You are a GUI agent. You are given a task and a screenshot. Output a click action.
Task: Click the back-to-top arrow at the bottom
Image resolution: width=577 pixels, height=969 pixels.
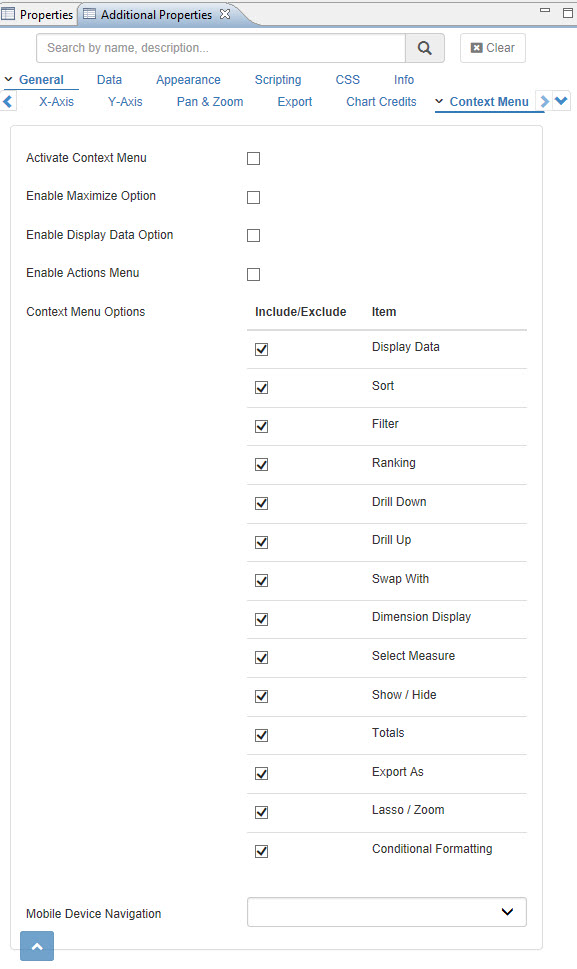coord(36,945)
